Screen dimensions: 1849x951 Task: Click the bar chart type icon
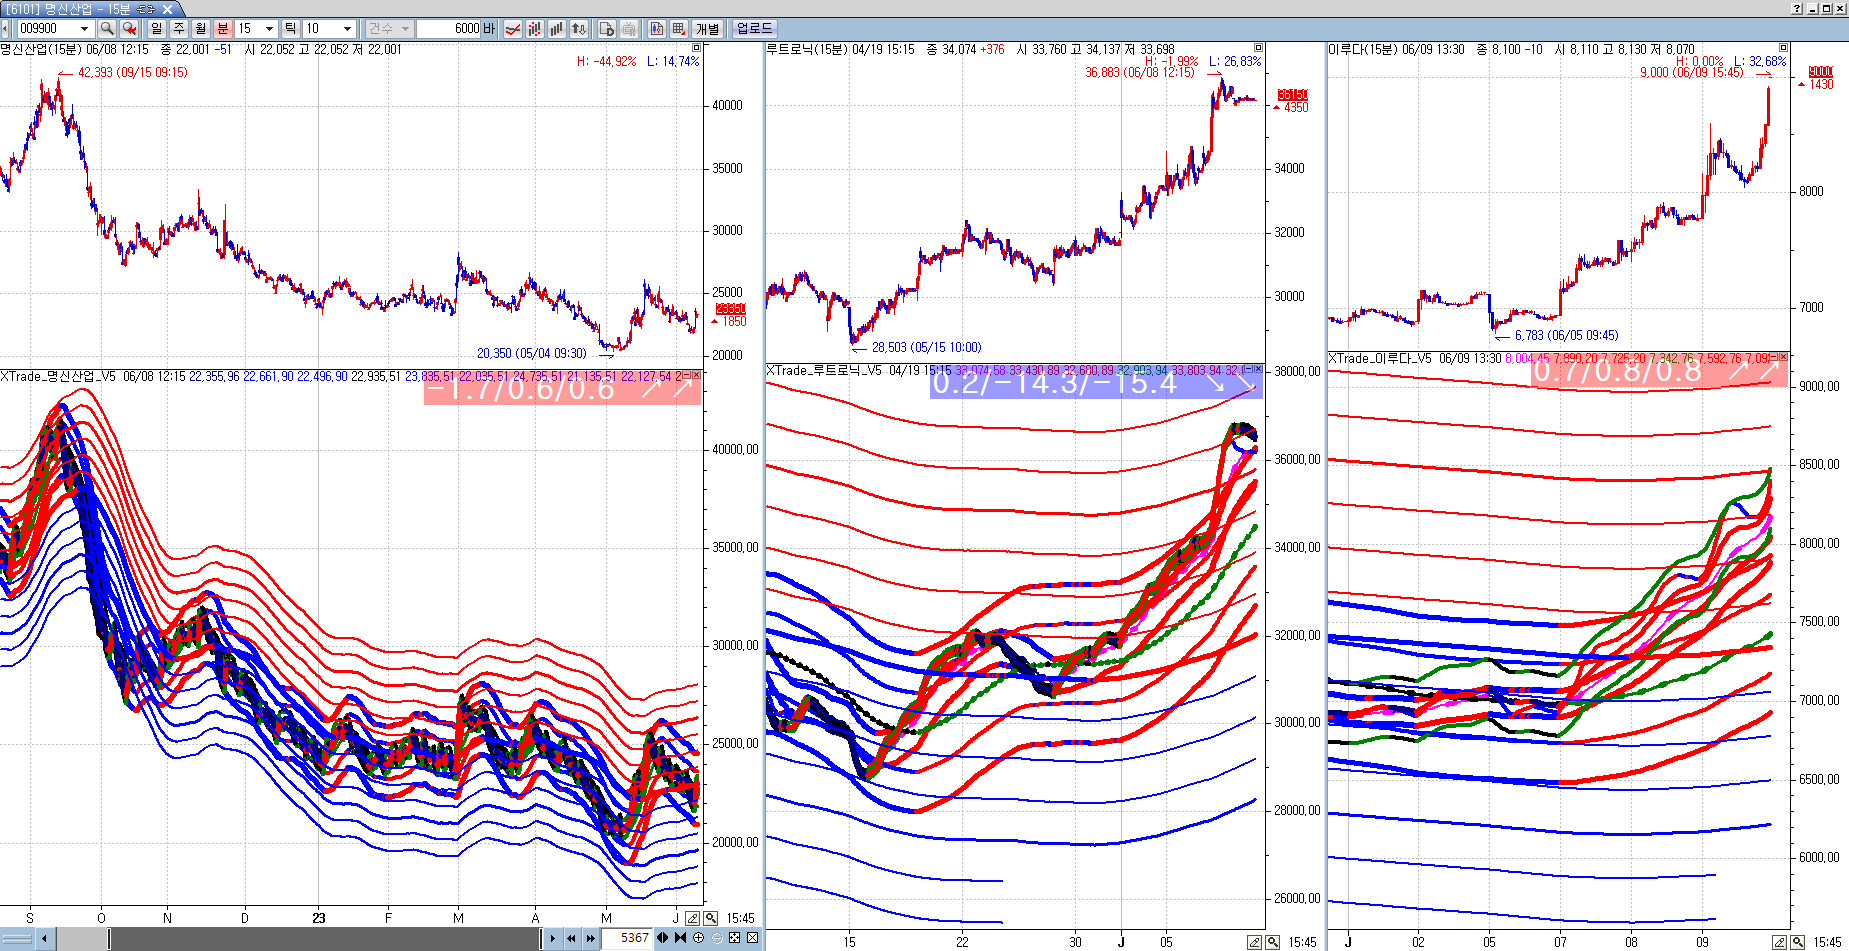(556, 29)
